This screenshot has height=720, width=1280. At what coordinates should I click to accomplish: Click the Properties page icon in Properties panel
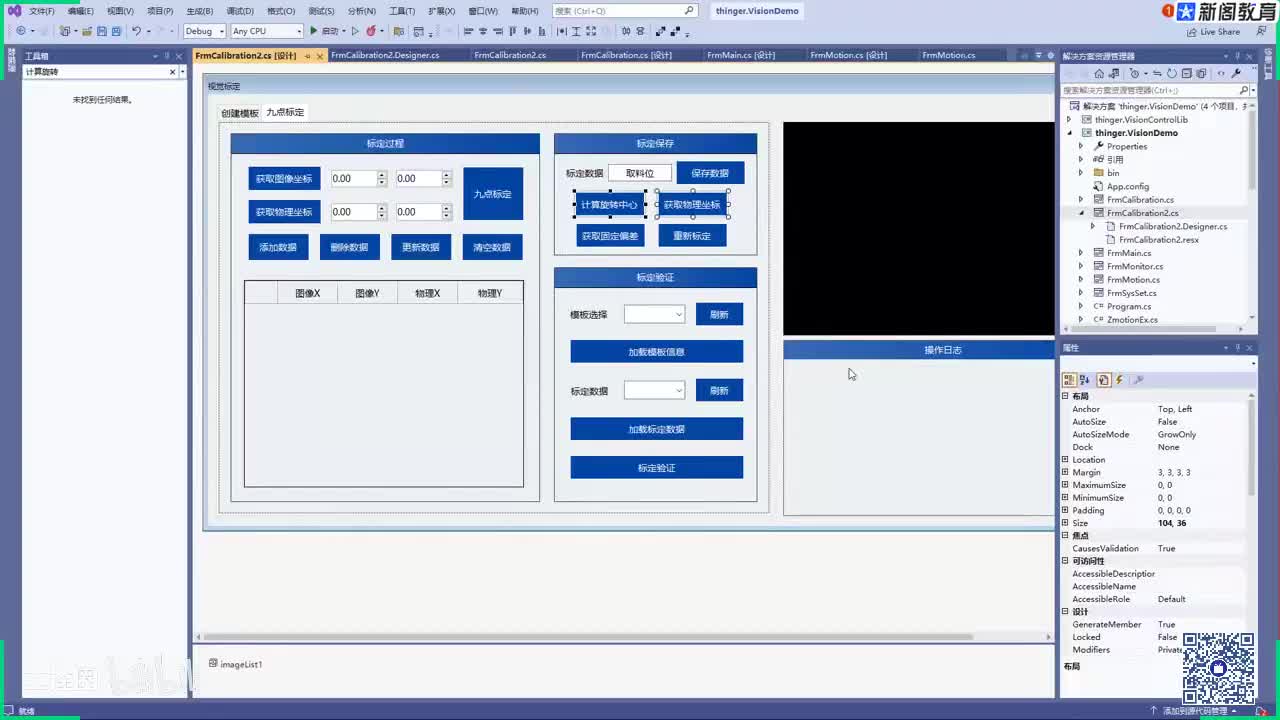(x=1104, y=380)
